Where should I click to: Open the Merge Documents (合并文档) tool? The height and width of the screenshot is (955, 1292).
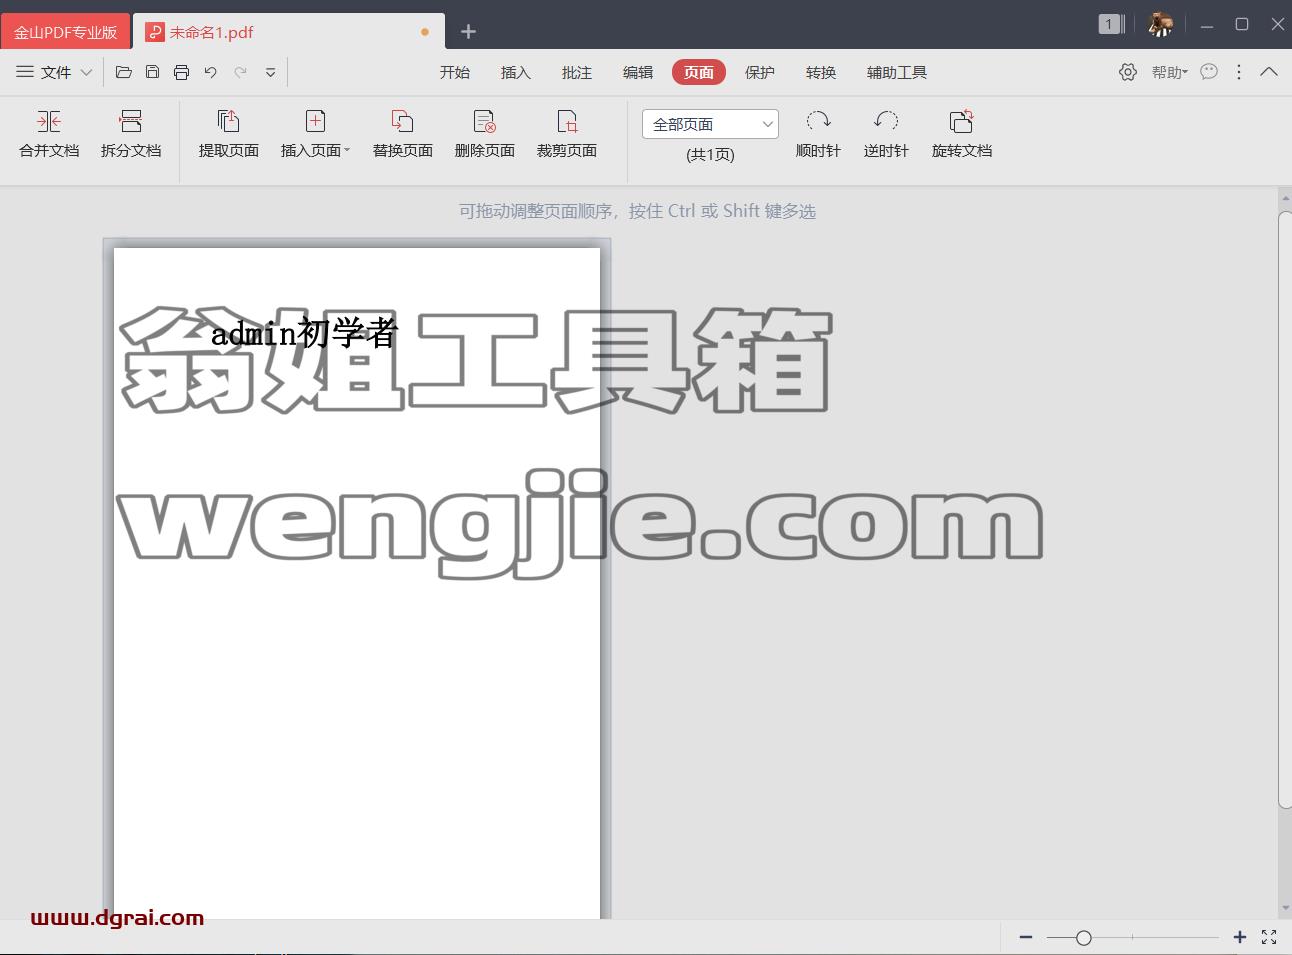click(x=49, y=134)
